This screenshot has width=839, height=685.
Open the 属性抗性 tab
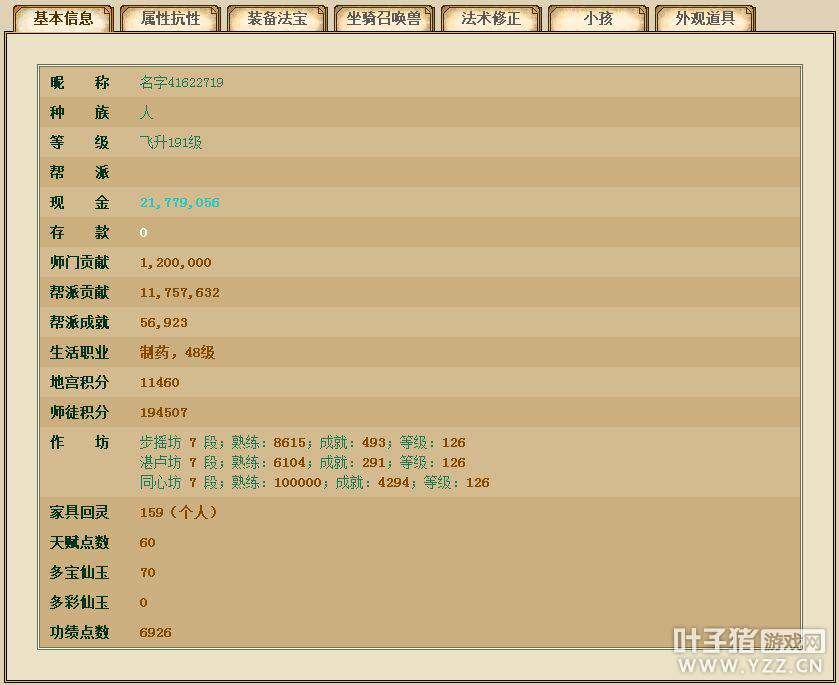(170, 18)
